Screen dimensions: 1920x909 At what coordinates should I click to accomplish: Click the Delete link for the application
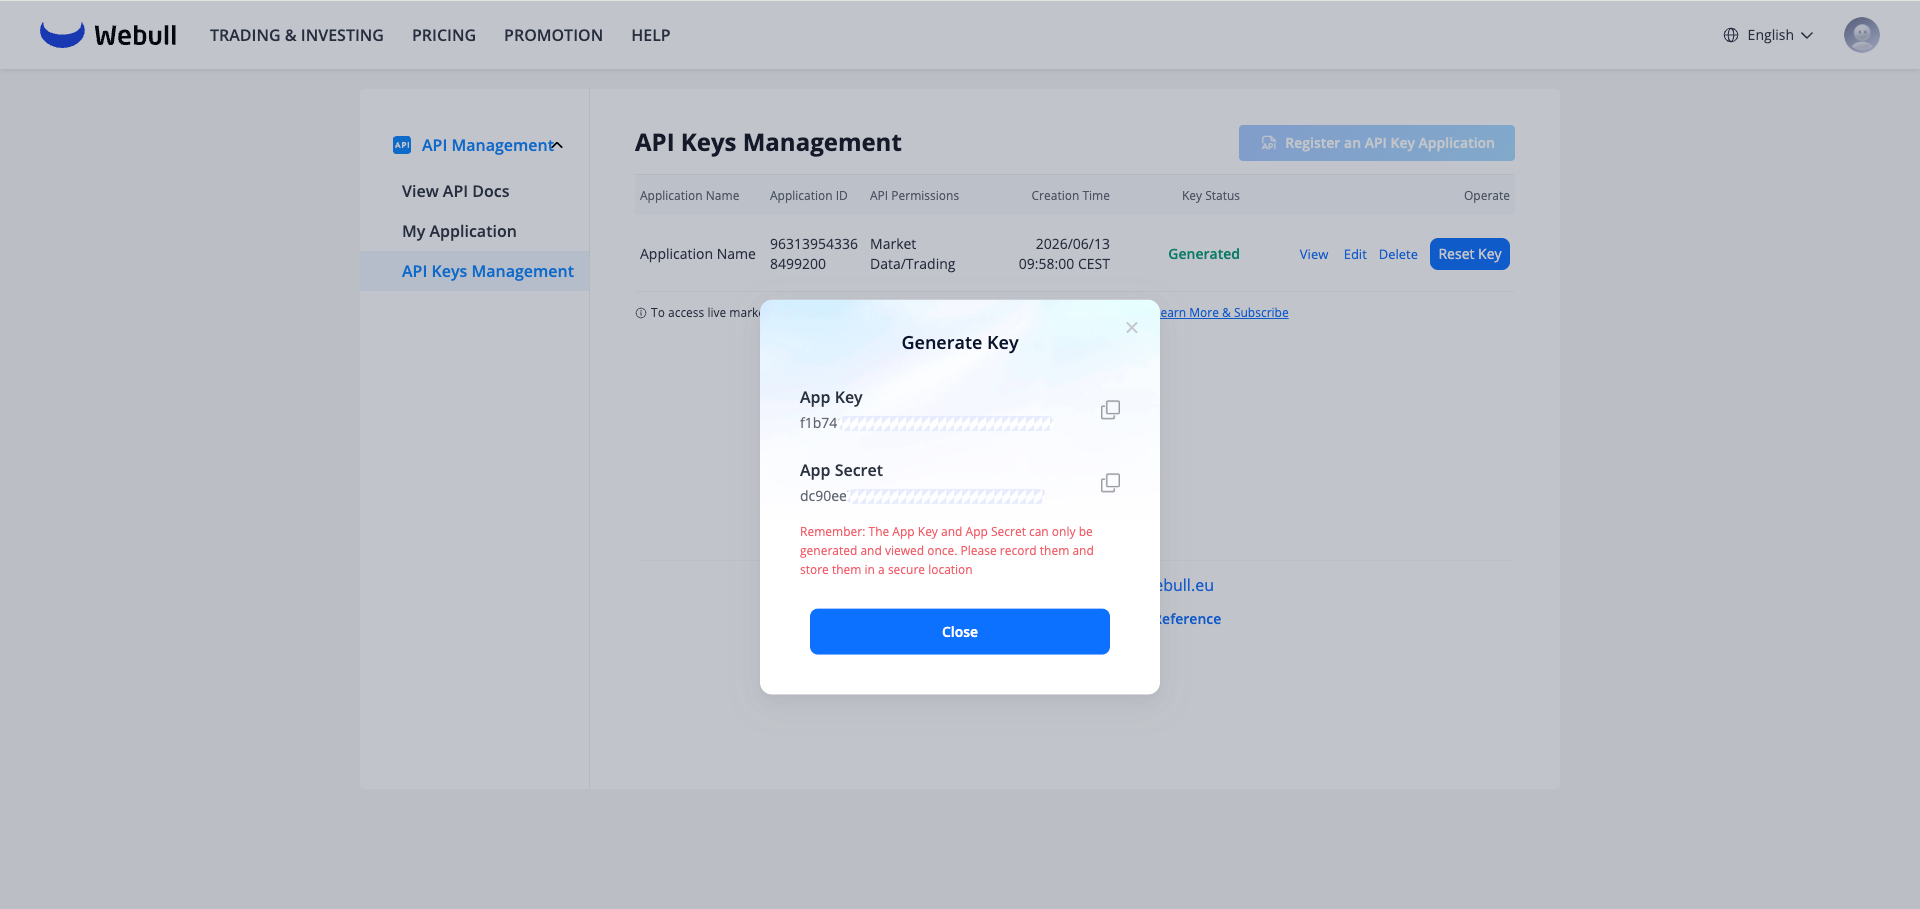[1398, 254]
